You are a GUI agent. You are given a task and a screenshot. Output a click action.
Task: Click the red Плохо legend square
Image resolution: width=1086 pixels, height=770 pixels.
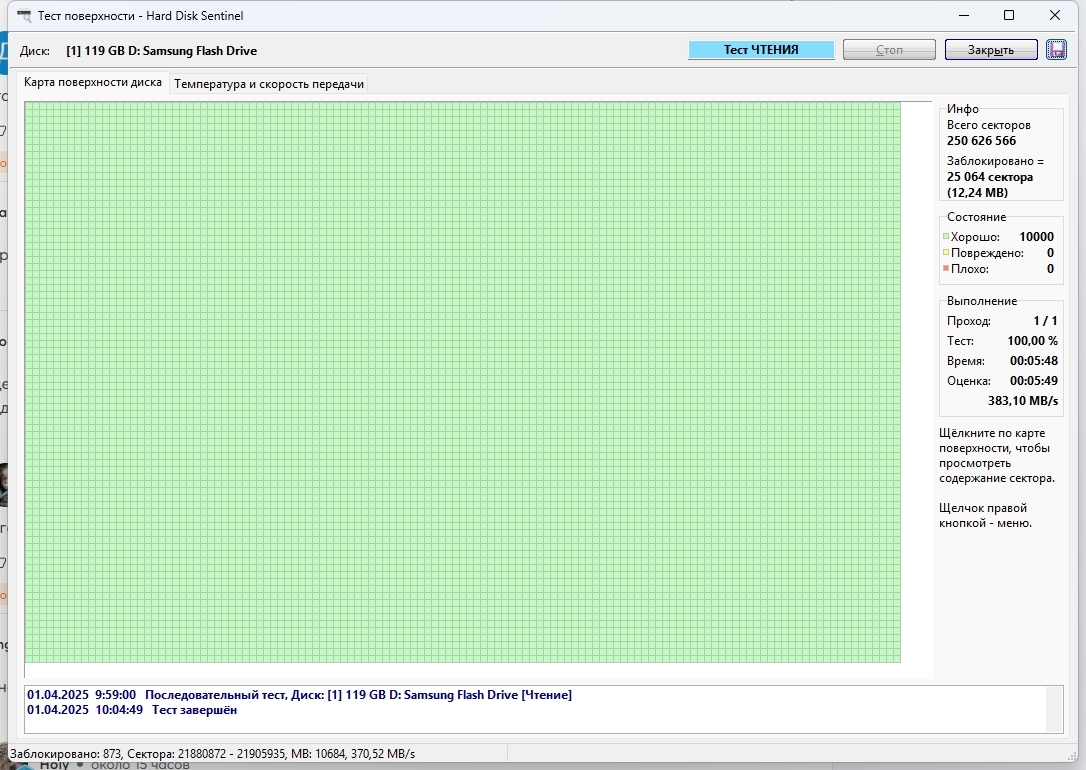pos(946,269)
